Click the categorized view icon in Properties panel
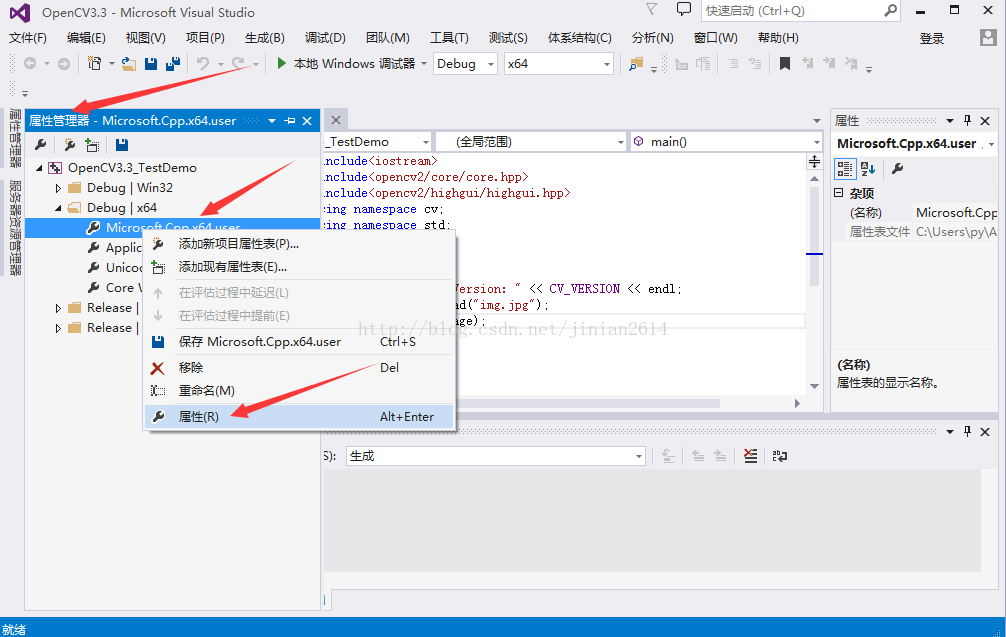 (844, 169)
